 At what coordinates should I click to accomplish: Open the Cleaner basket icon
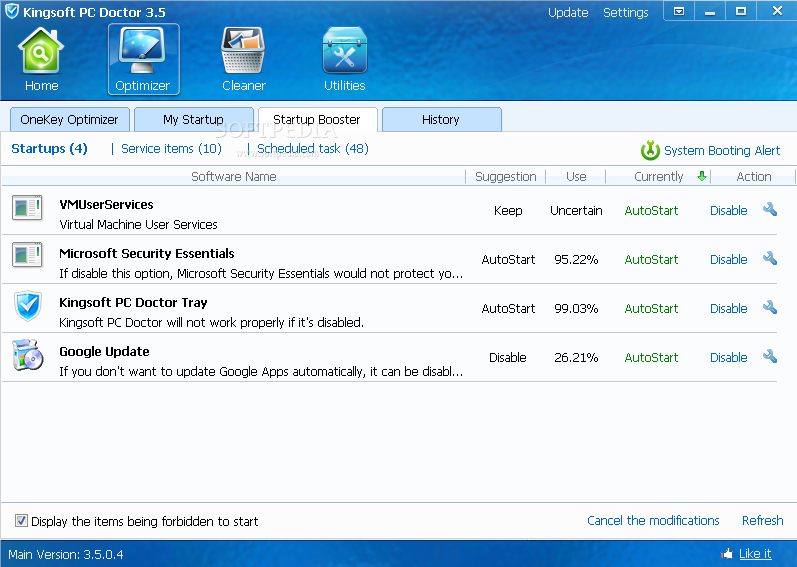click(243, 52)
